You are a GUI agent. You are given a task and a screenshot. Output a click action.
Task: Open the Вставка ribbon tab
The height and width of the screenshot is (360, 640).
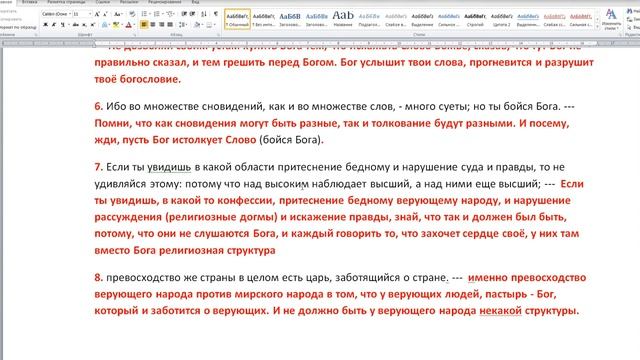point(29,2)
